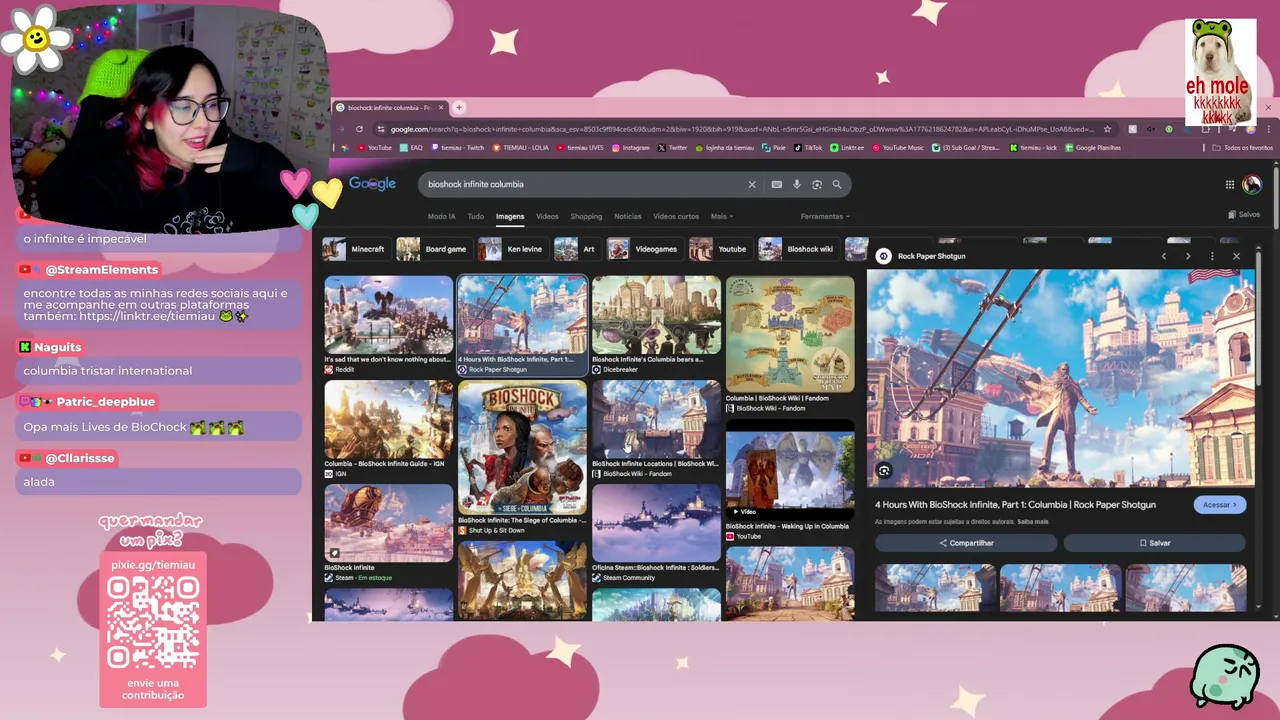Filter images by Art chip

click(x=577, y=249)
